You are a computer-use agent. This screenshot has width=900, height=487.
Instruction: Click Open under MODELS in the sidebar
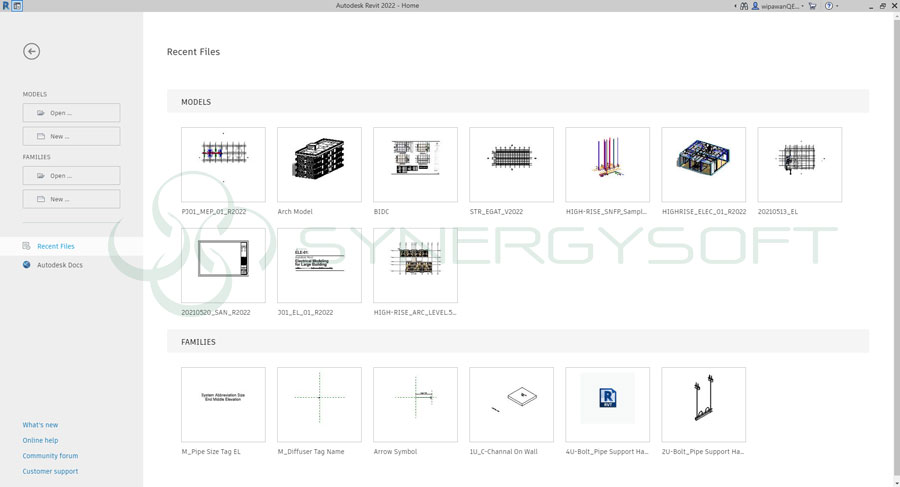pos(71,113)
